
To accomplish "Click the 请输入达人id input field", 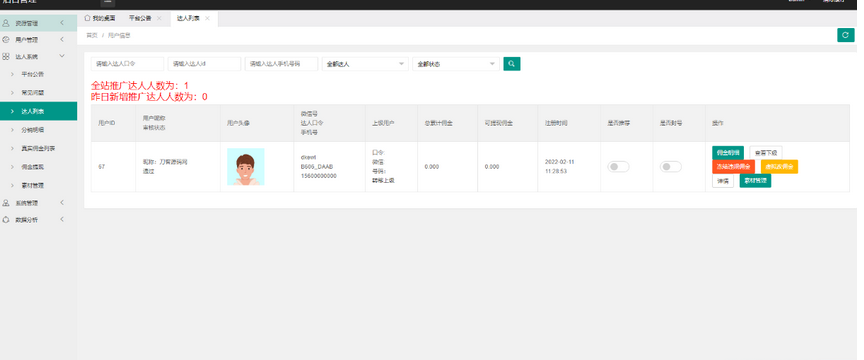I will 204,64.
